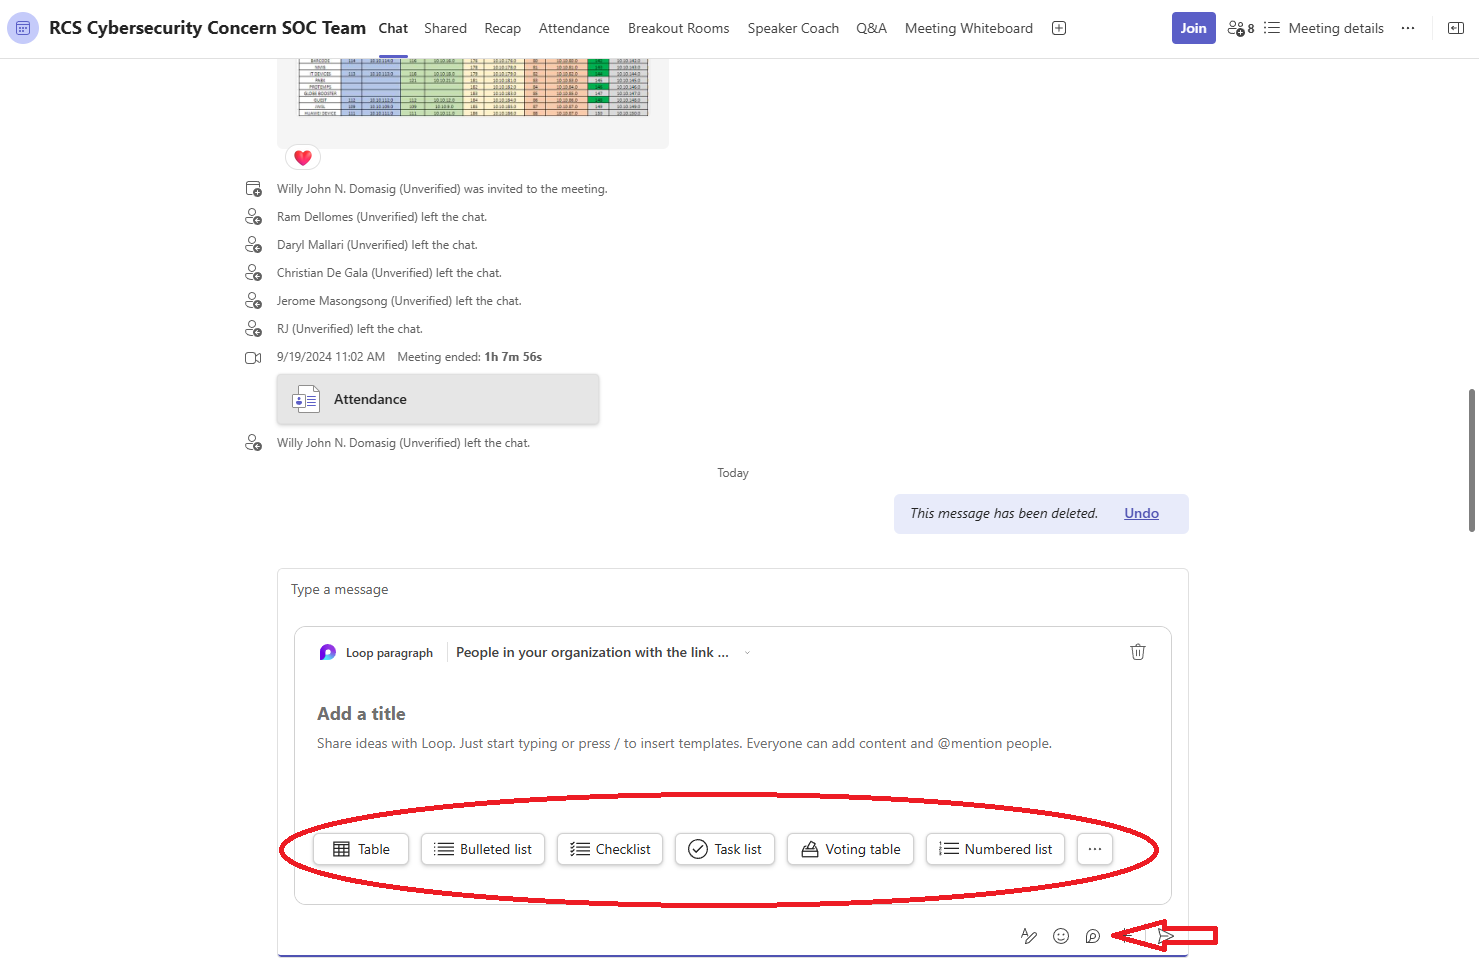The width and height of the screenshot is (1479, 973).
Task: Delete the Loop component with trash icon
Action: (1138, 652)
